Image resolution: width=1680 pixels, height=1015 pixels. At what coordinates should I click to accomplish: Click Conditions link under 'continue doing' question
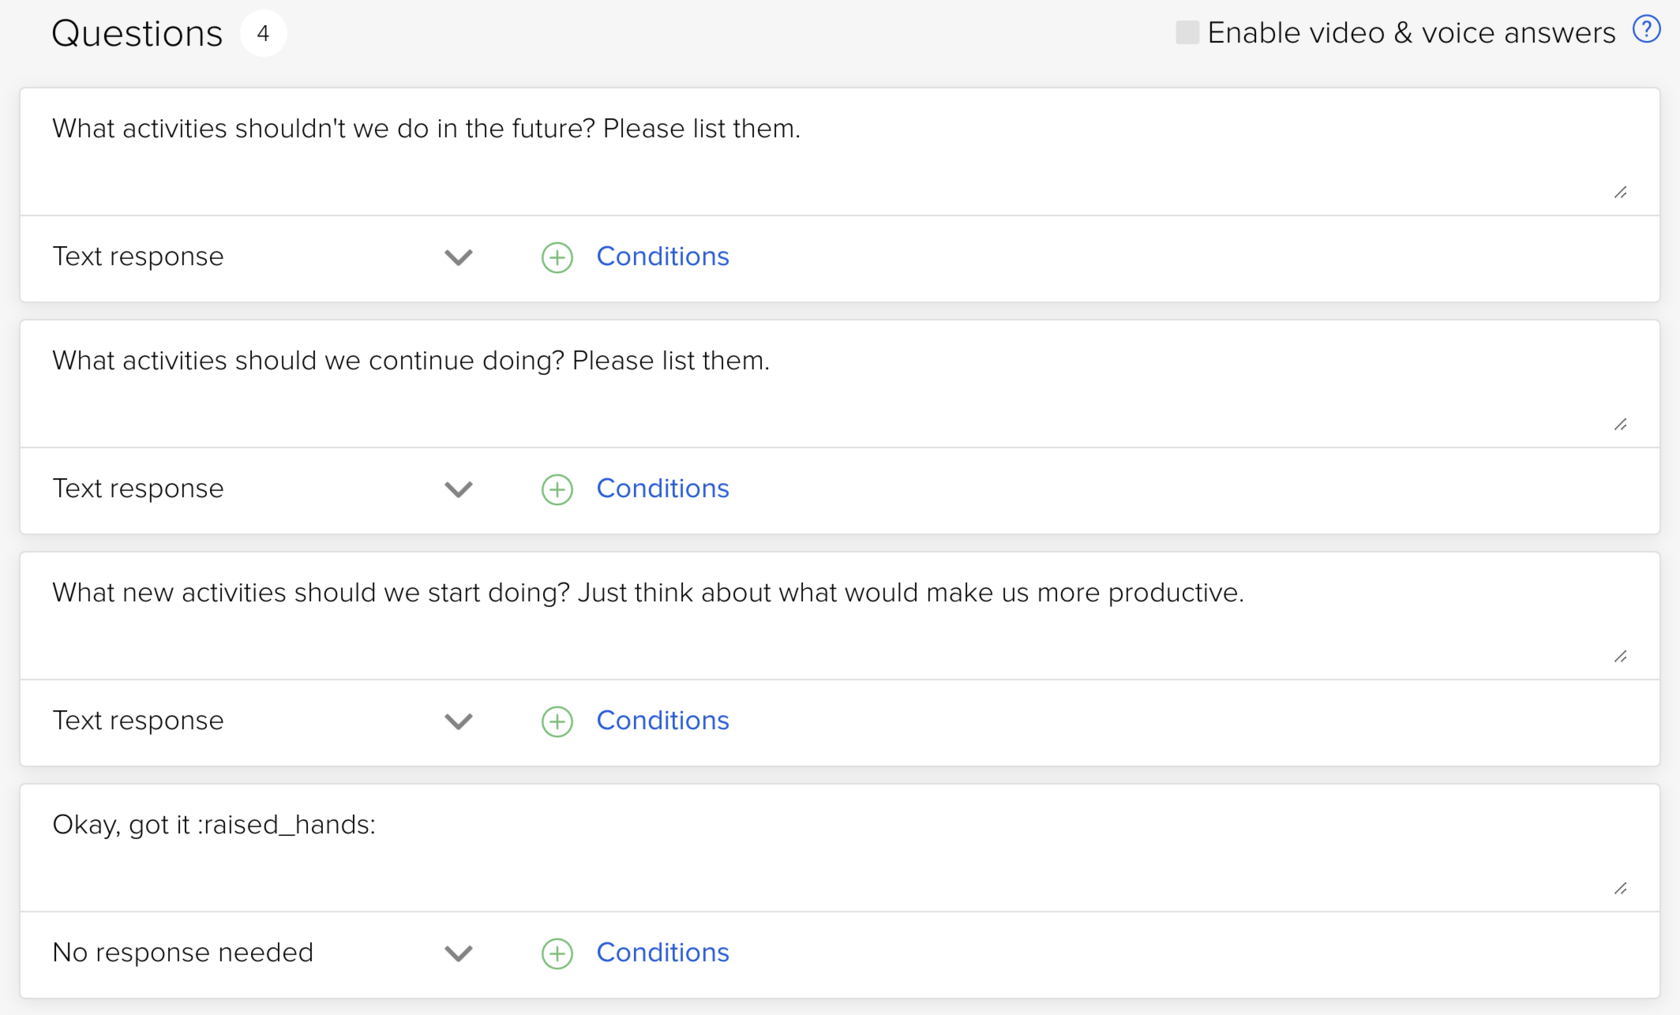tap(662, 489)
